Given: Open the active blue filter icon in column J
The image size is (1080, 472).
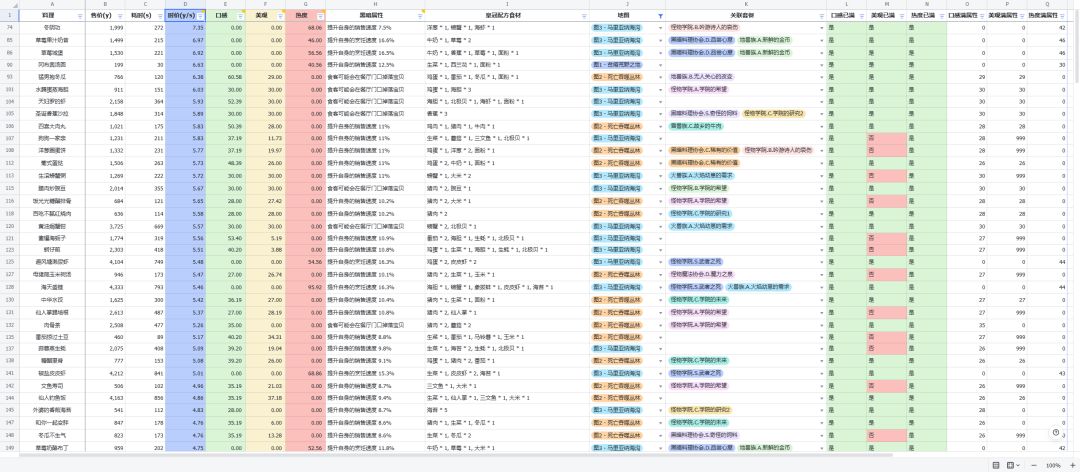Looking at the screenshot, I should (x=661, y=15).
